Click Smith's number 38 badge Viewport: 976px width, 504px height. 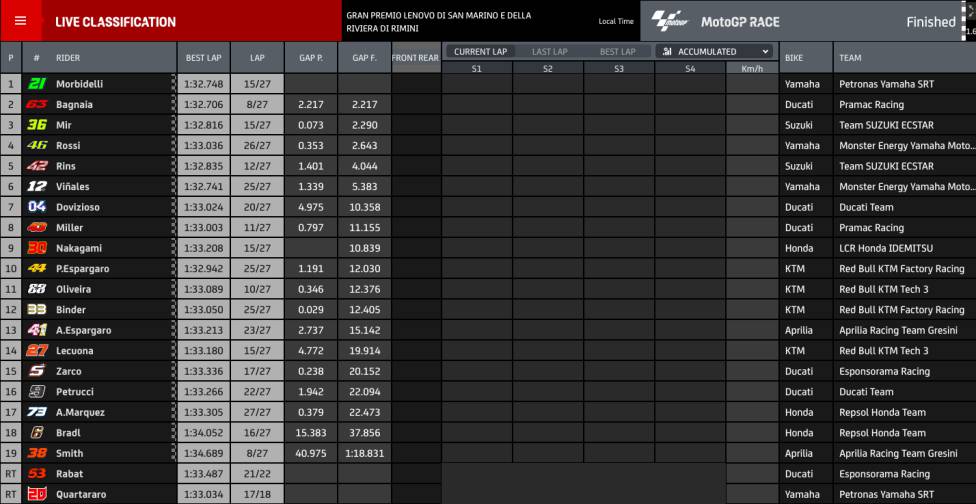point(37,453)
